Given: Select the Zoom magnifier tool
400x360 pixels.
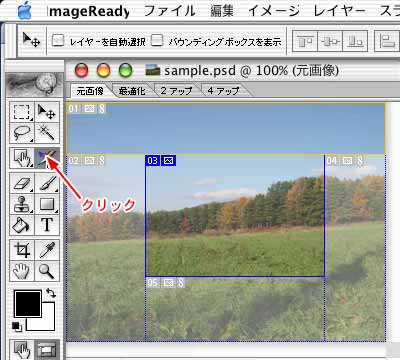Looking at the screenshot, I should (x=47, y=271).
